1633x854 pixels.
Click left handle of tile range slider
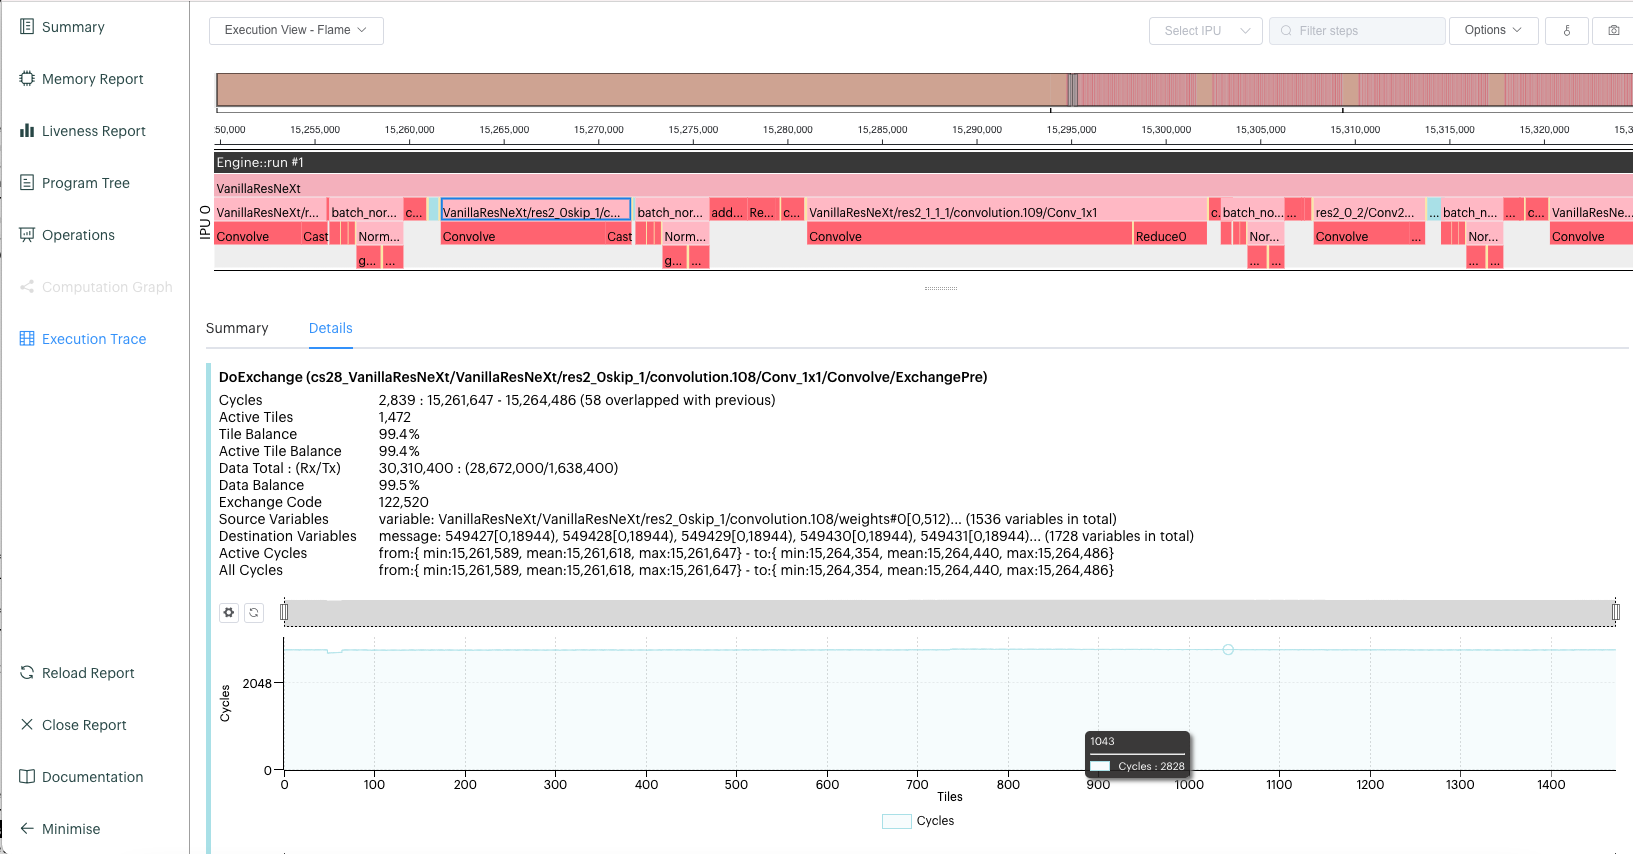tap(284, 612)
